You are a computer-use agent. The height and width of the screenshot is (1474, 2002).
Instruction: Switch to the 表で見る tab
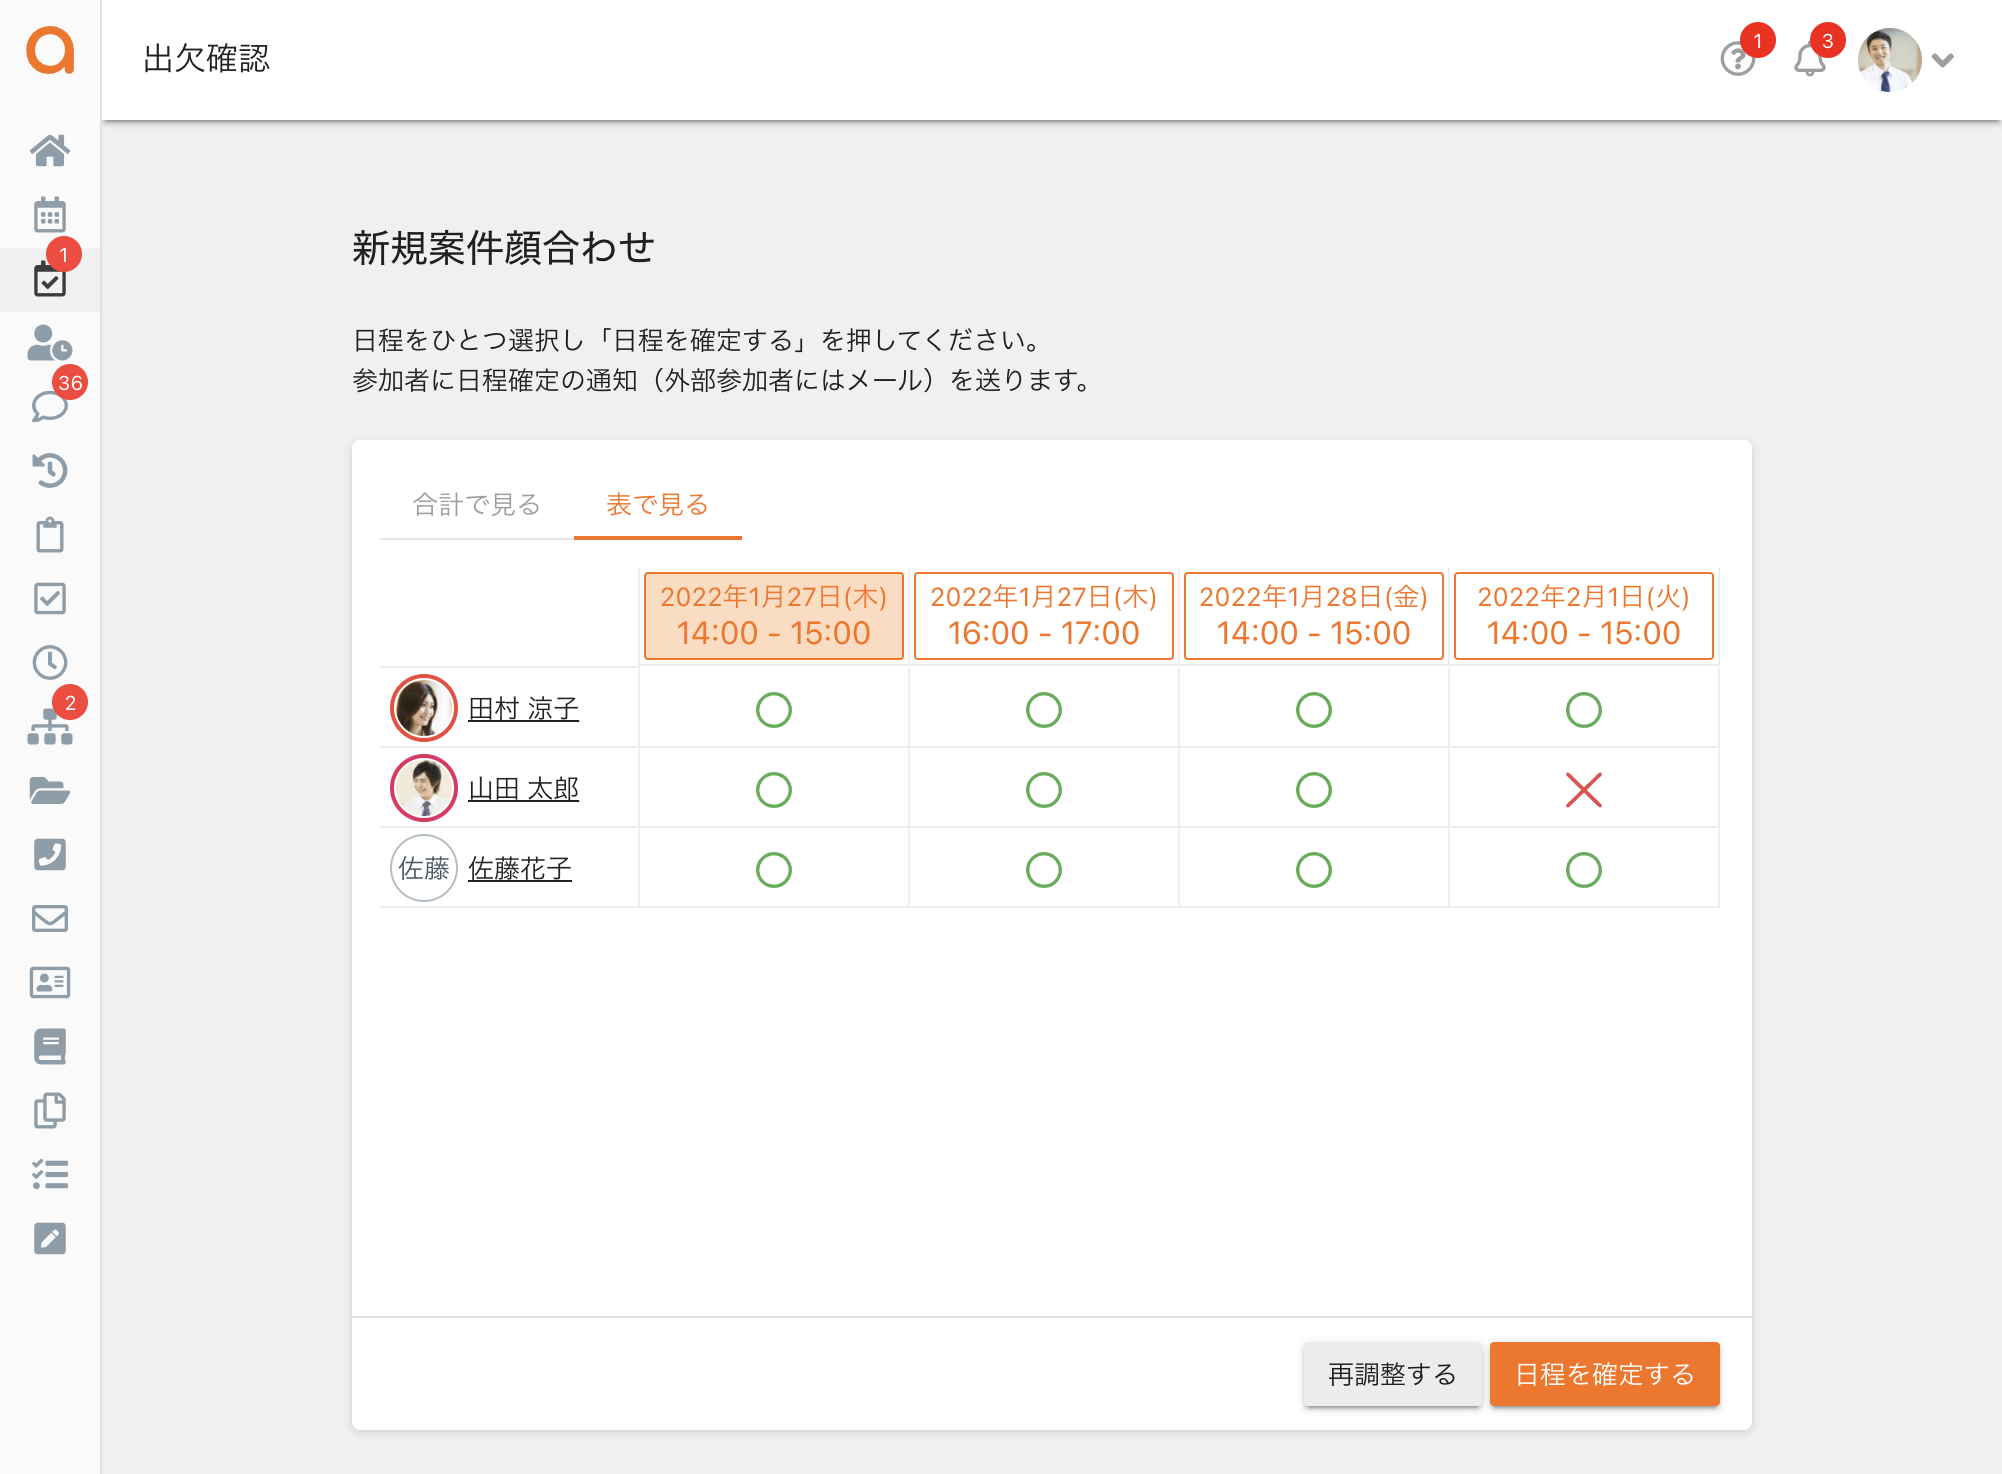click(657, 505)
